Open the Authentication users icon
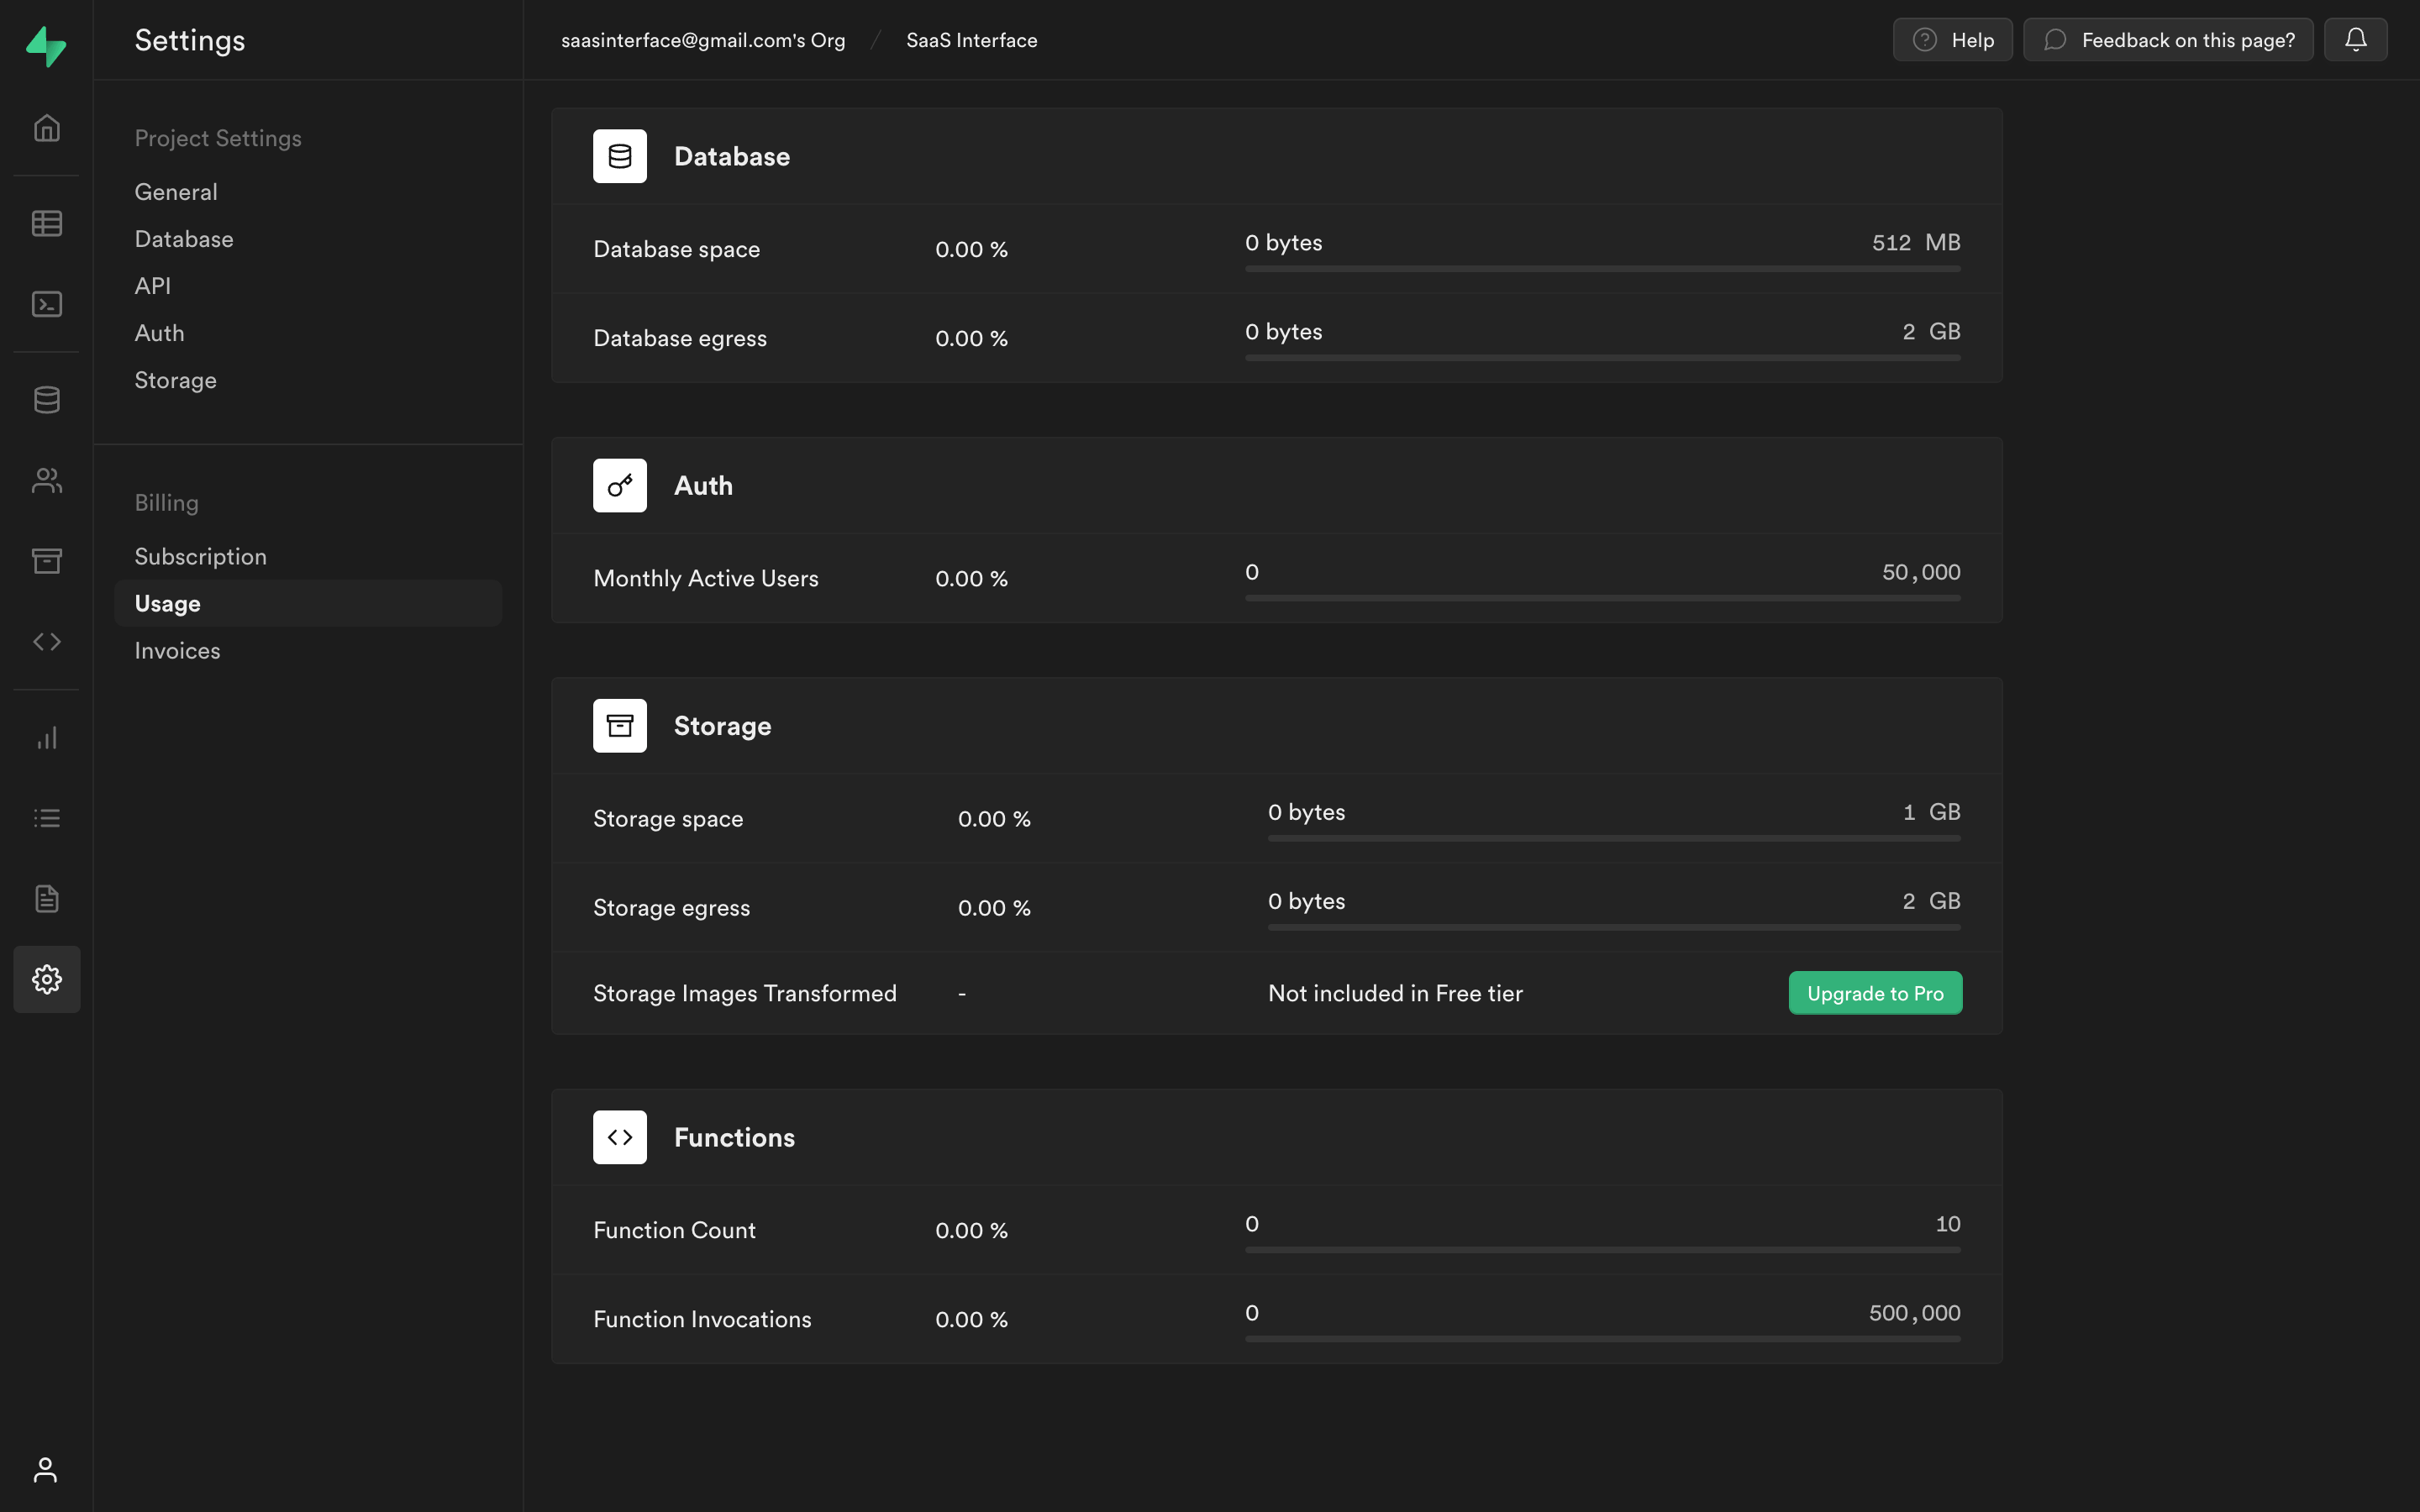Screen dimensions: 2420x1512 tap(46, 480)
